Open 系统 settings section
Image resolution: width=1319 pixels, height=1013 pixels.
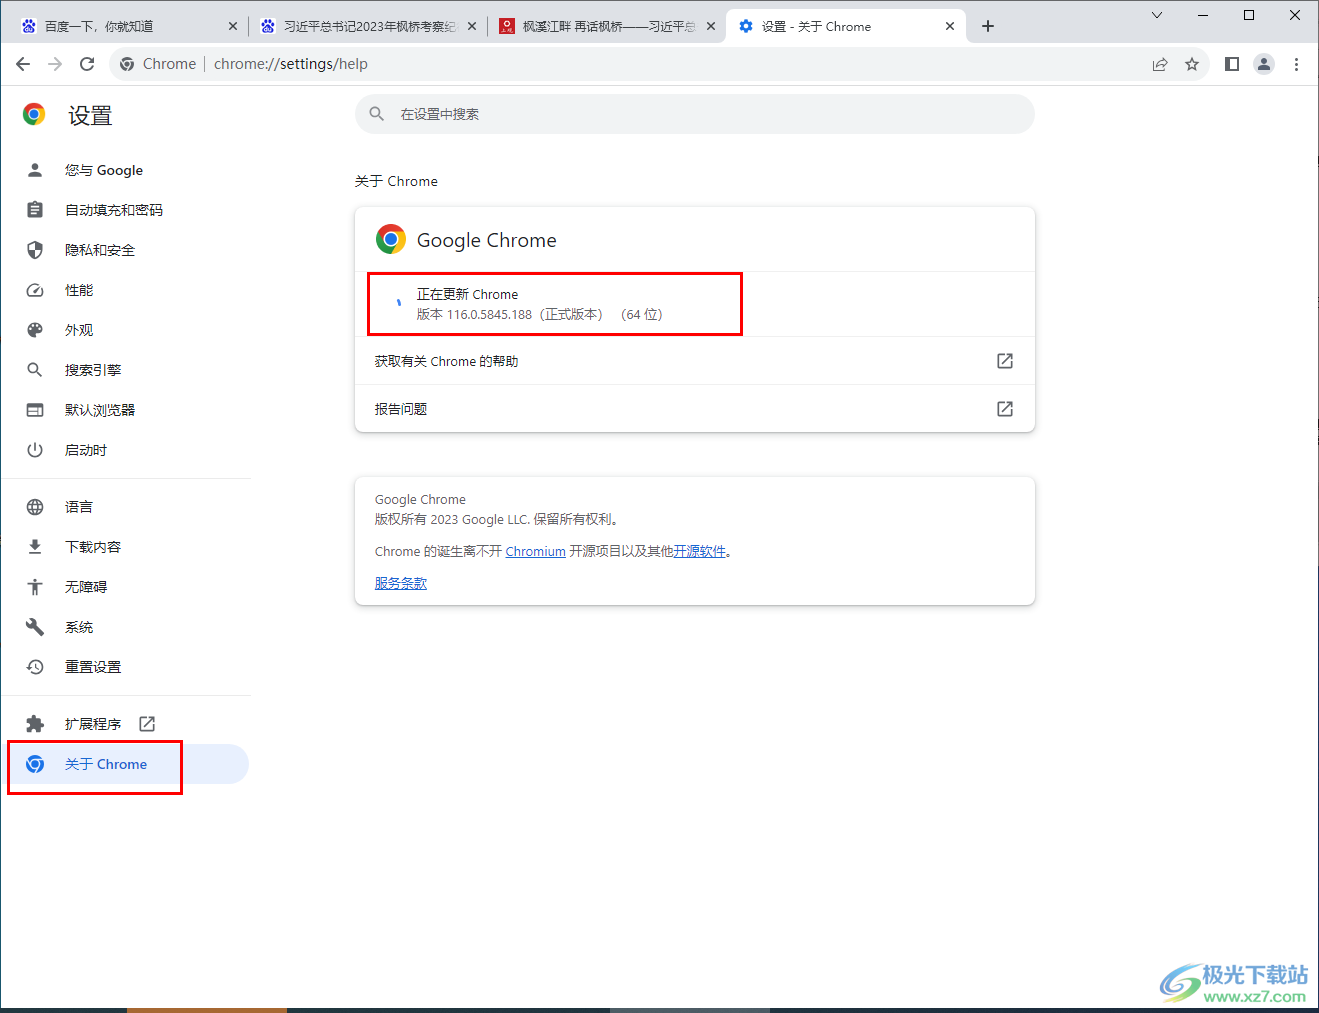(125, 627)
